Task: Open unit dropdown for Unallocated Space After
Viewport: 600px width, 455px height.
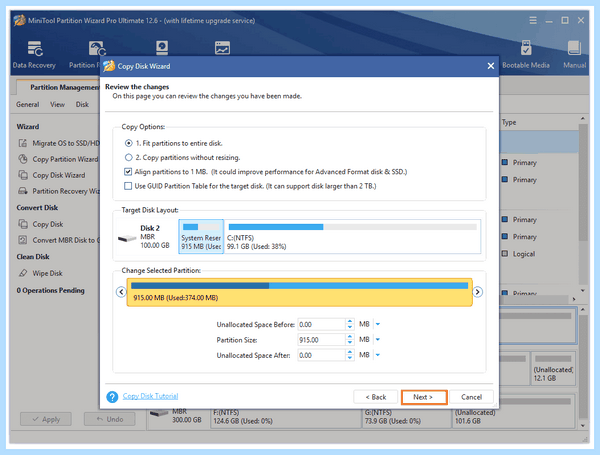Action: click(x=378, y=355)
